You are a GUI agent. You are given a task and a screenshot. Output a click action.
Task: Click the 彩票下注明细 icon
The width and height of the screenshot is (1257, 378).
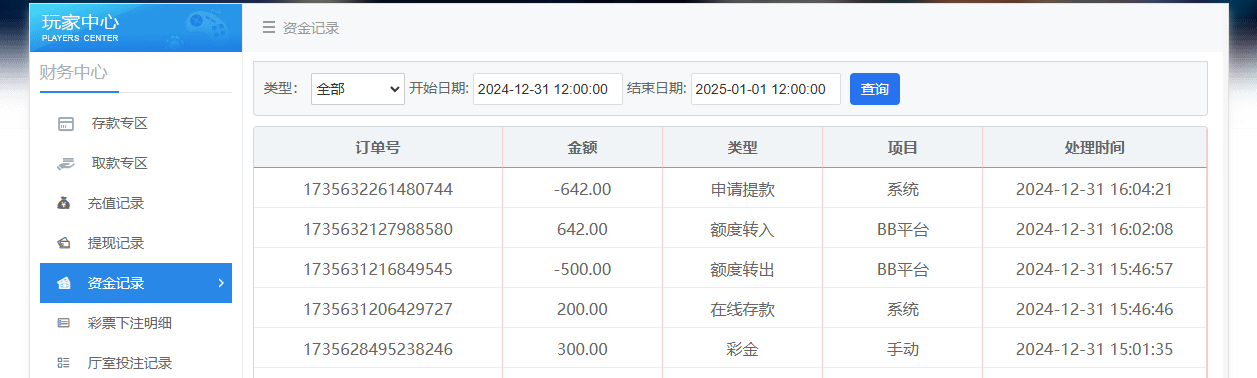tap(64, 323)
